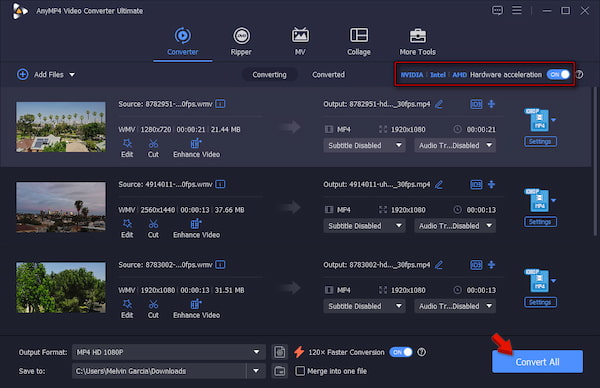The height and width of the screenshot is (388, 600).
Task: Select the sunset skyline video thumbnail
Action: point(61,207)
